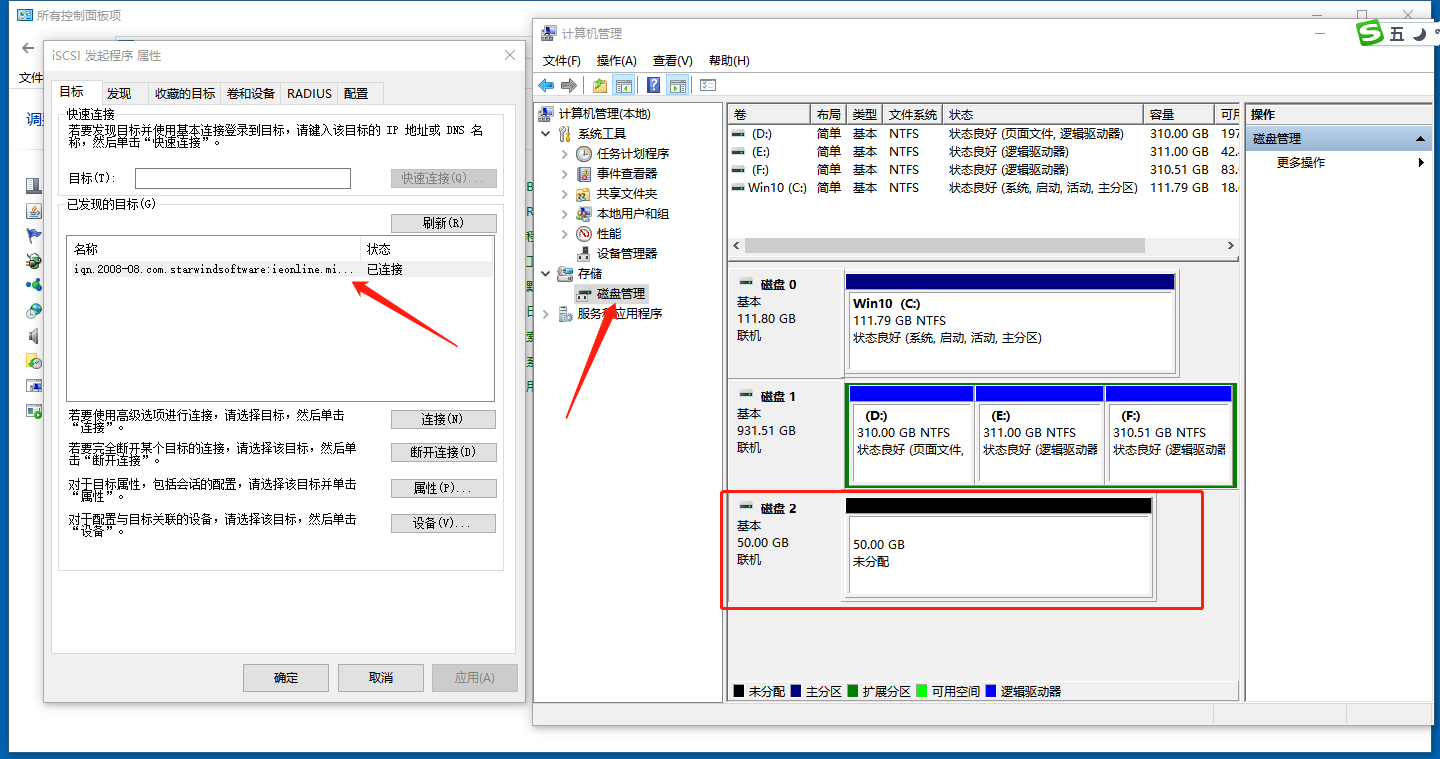The image size is (1440, 759).
Task: Click the 设备(V)... button
Action: [443, 523]
